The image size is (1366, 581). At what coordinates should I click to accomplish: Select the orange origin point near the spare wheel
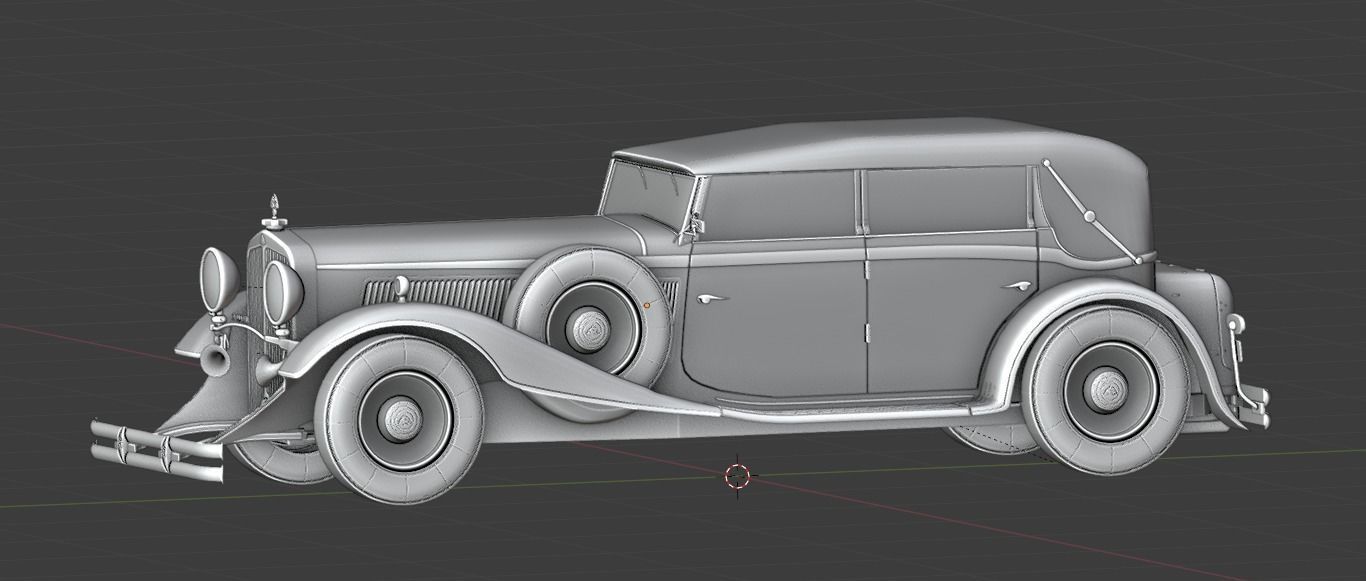[x=646, y=304]
